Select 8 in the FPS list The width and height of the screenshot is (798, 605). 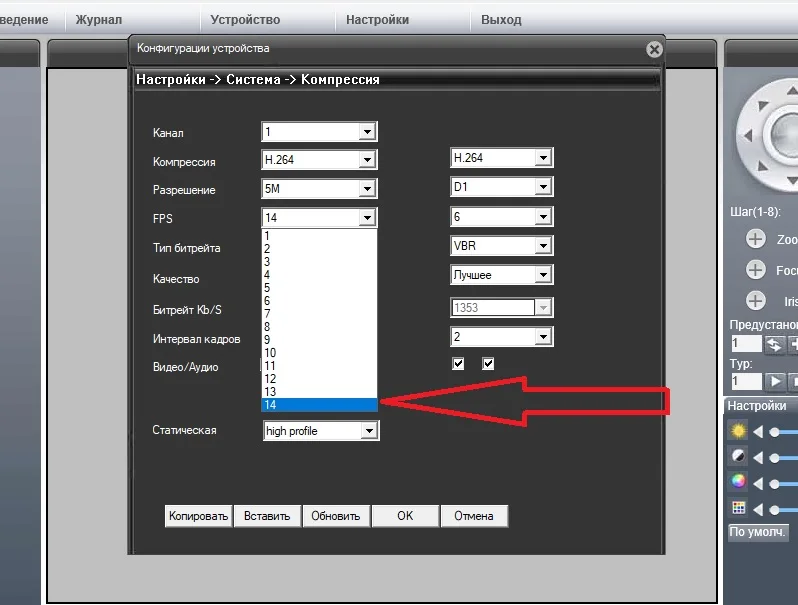[319, 327]
